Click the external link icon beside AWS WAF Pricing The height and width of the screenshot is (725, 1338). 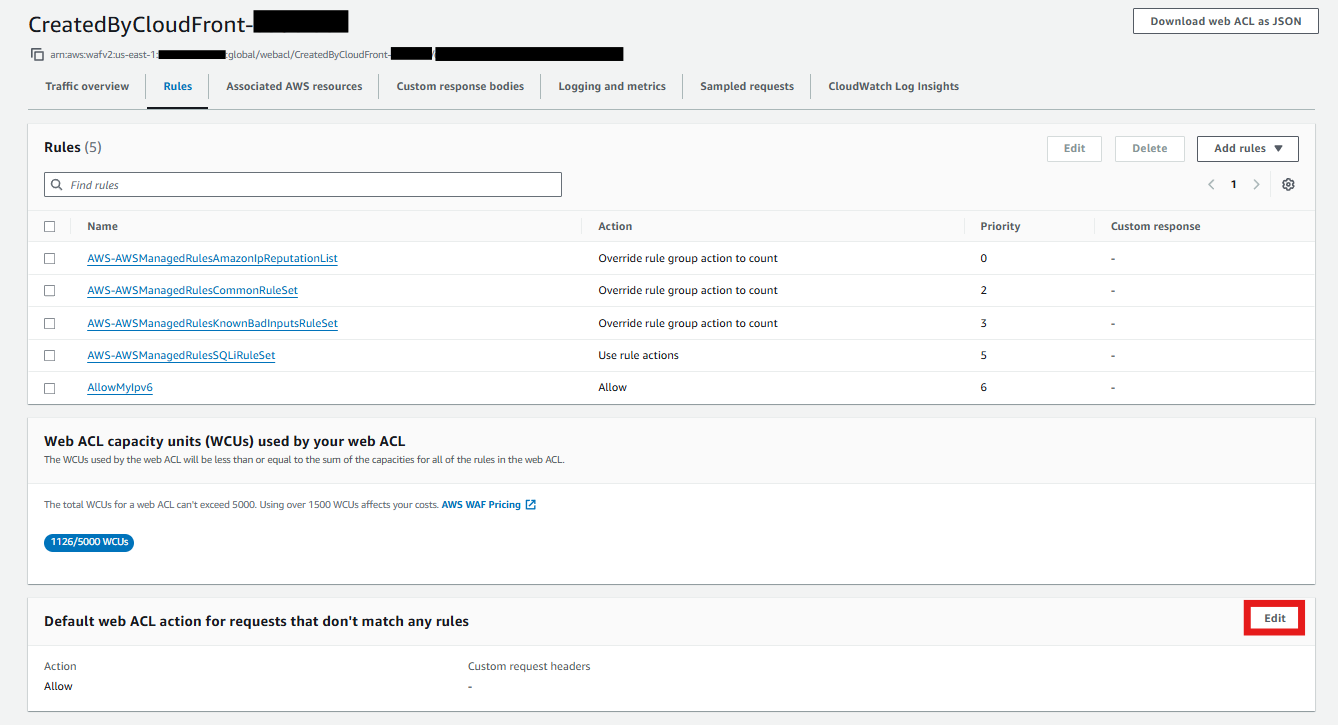click(x=531, y=505)
